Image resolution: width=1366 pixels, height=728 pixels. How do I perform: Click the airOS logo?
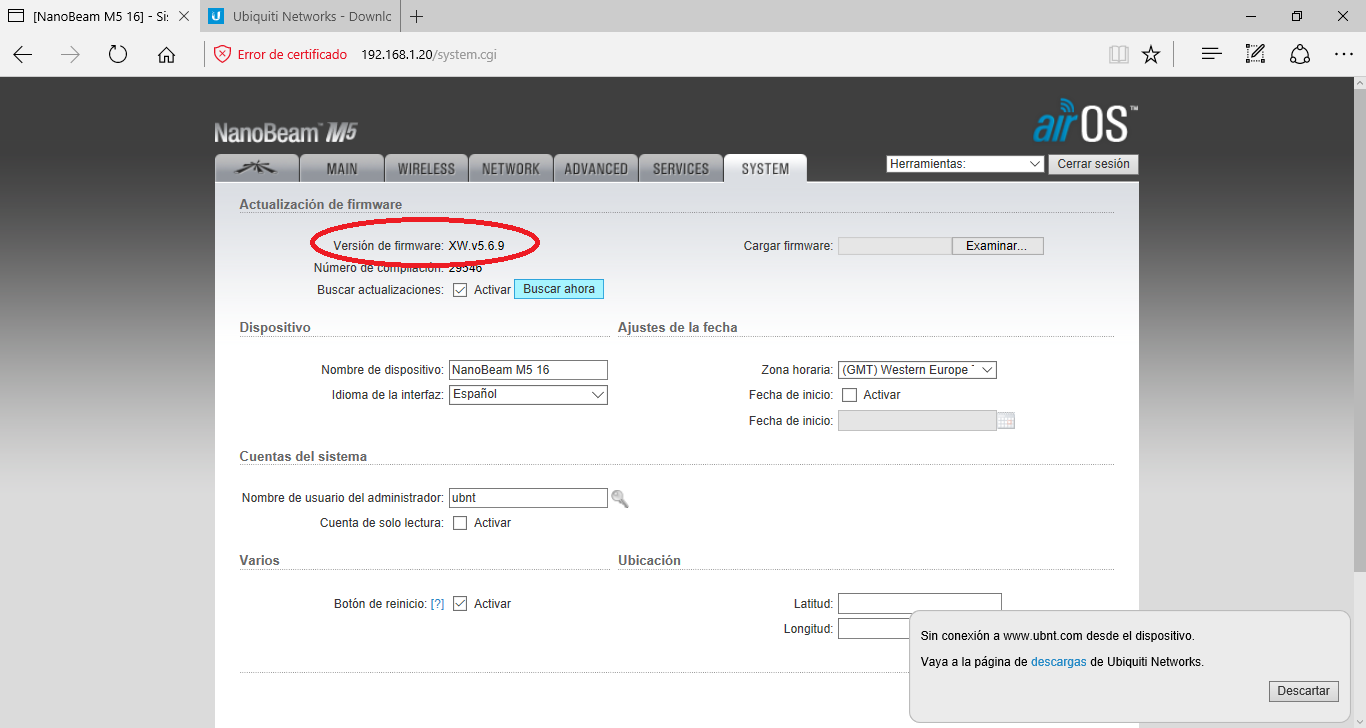[x=1085, y=121]
